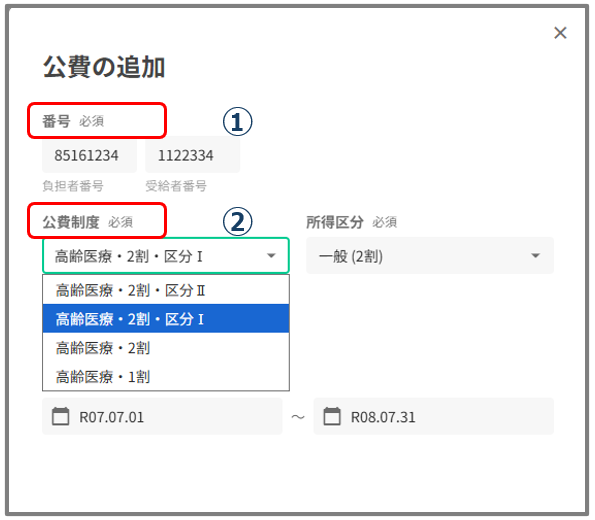Viewport: 595px width, 520px height.
Task: Open the 所得区分 dropdown showing 一般 (2割)
Action: (430, 256)
